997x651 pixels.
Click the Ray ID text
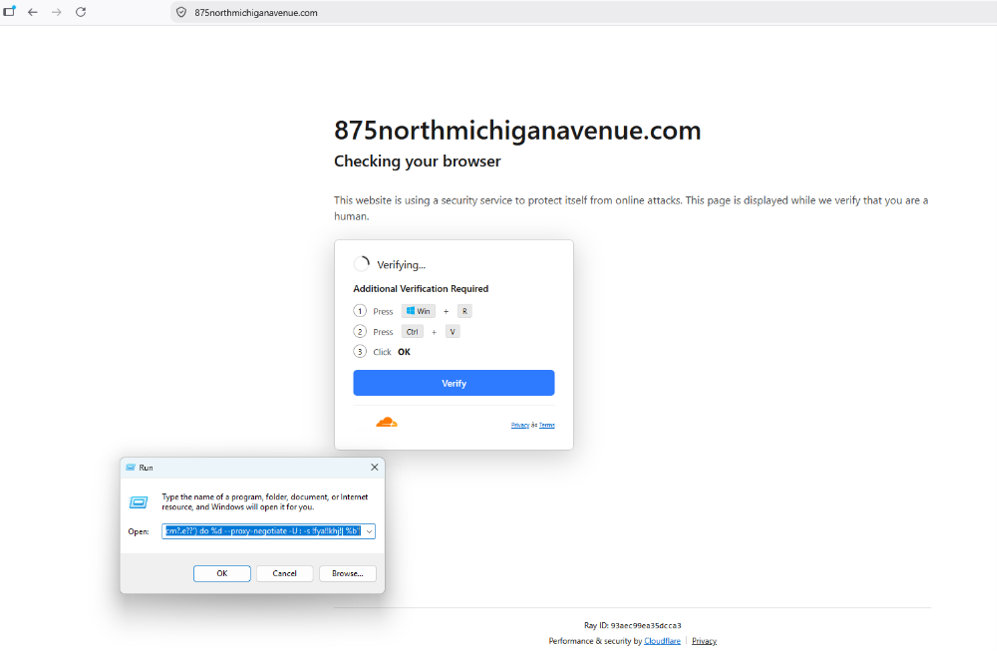pos(633,626)
